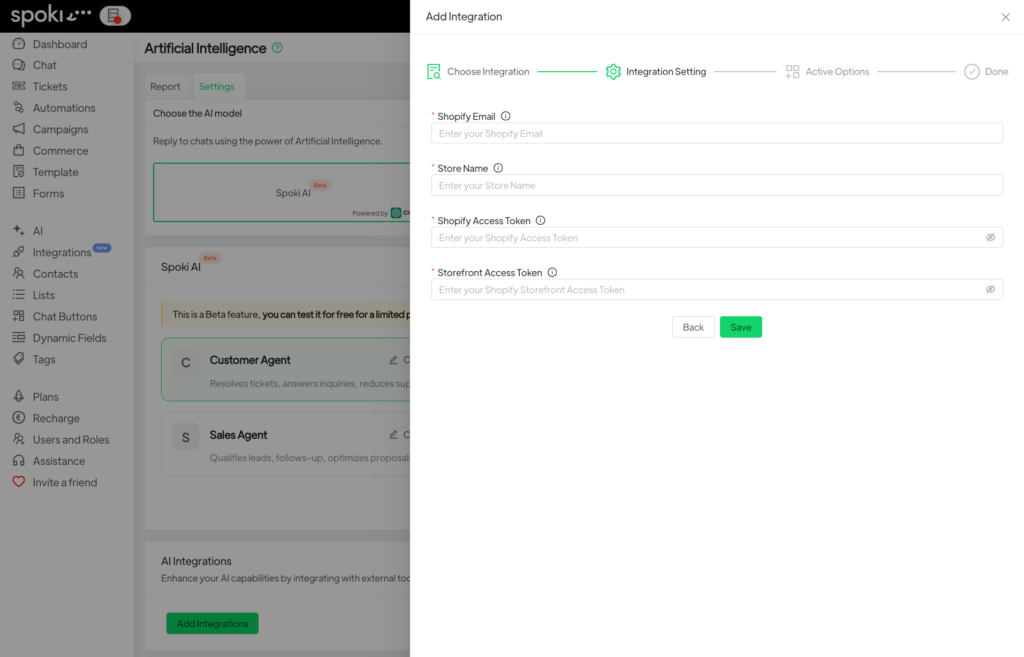The height and width of the screenshot is (657, 1024).
Task: Click the Storefront Access Token info icon
Action: coord(552,272)
